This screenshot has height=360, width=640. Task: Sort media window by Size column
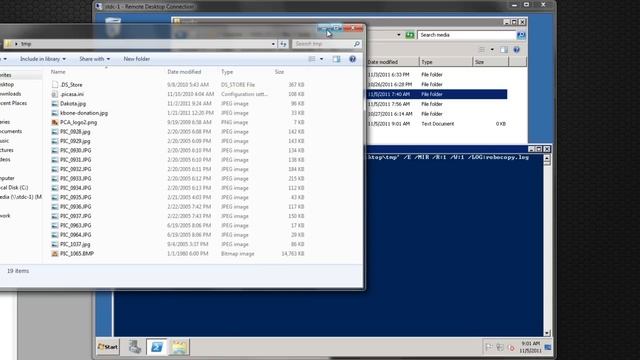pyautogui.click(x=491, y=62)
